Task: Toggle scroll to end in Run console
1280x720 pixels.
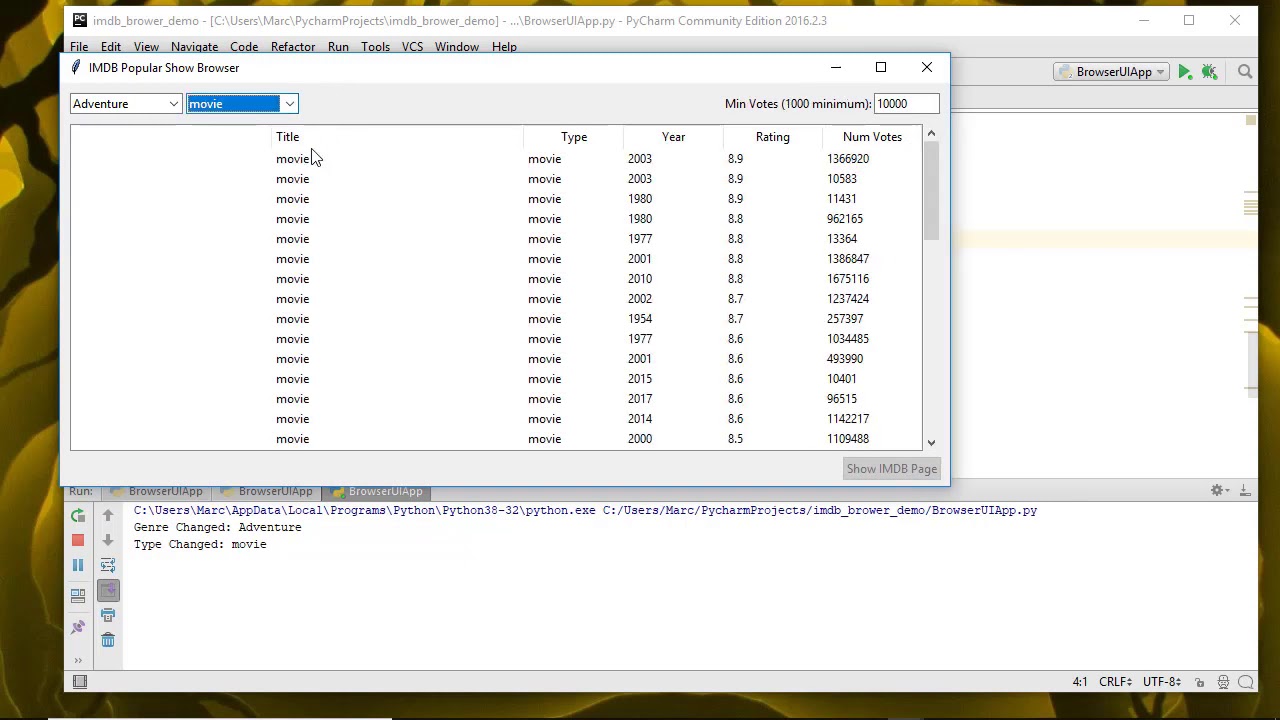Action: (108, 590)
